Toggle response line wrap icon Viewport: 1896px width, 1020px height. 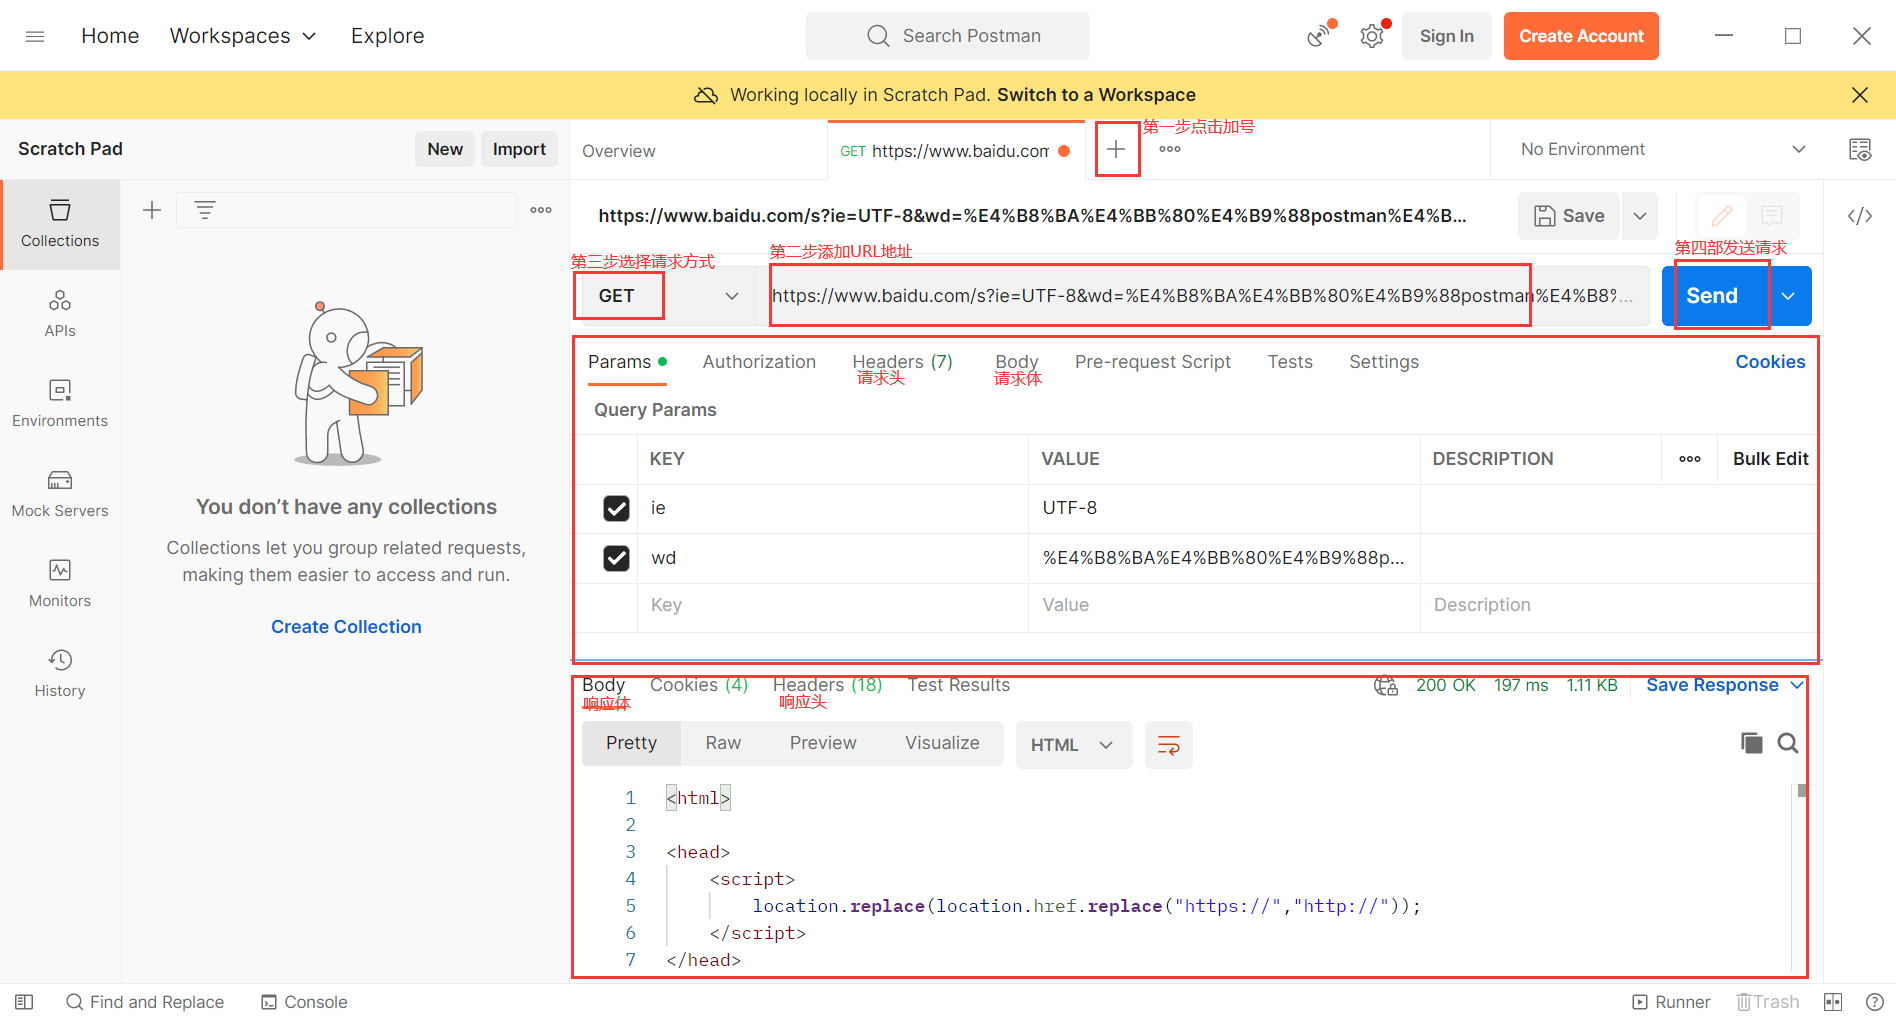[x=1168, y=745]
